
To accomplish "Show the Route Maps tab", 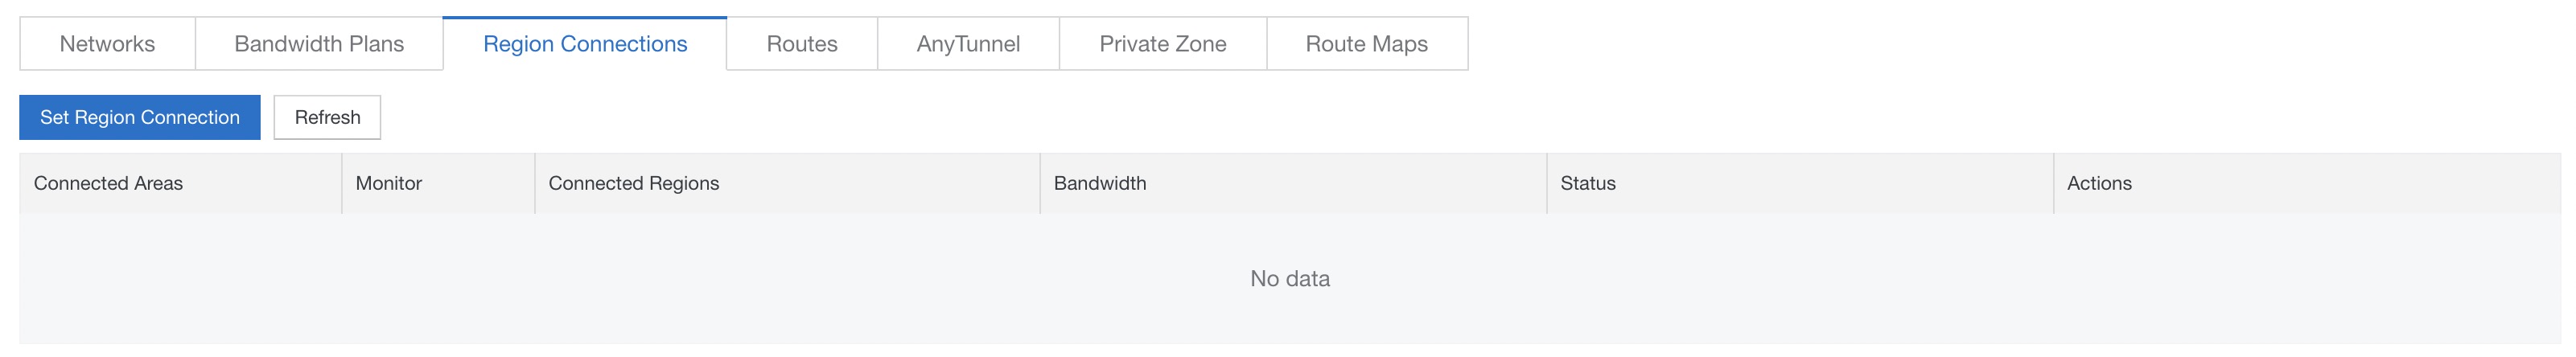I will click(1367, 44).
